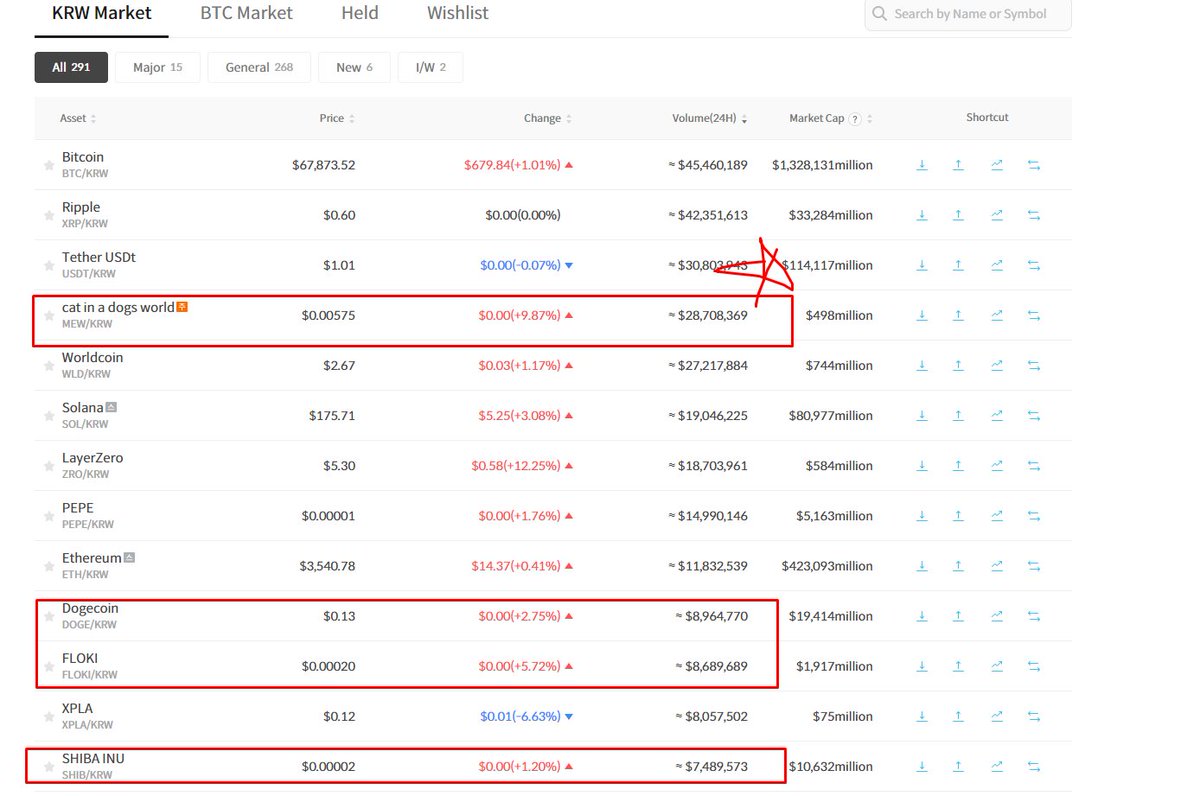The width and height of the screenshot is (1200, 796).
Task: Click the withdraw icon for Ripple
Action: click(x=959, y=214)
